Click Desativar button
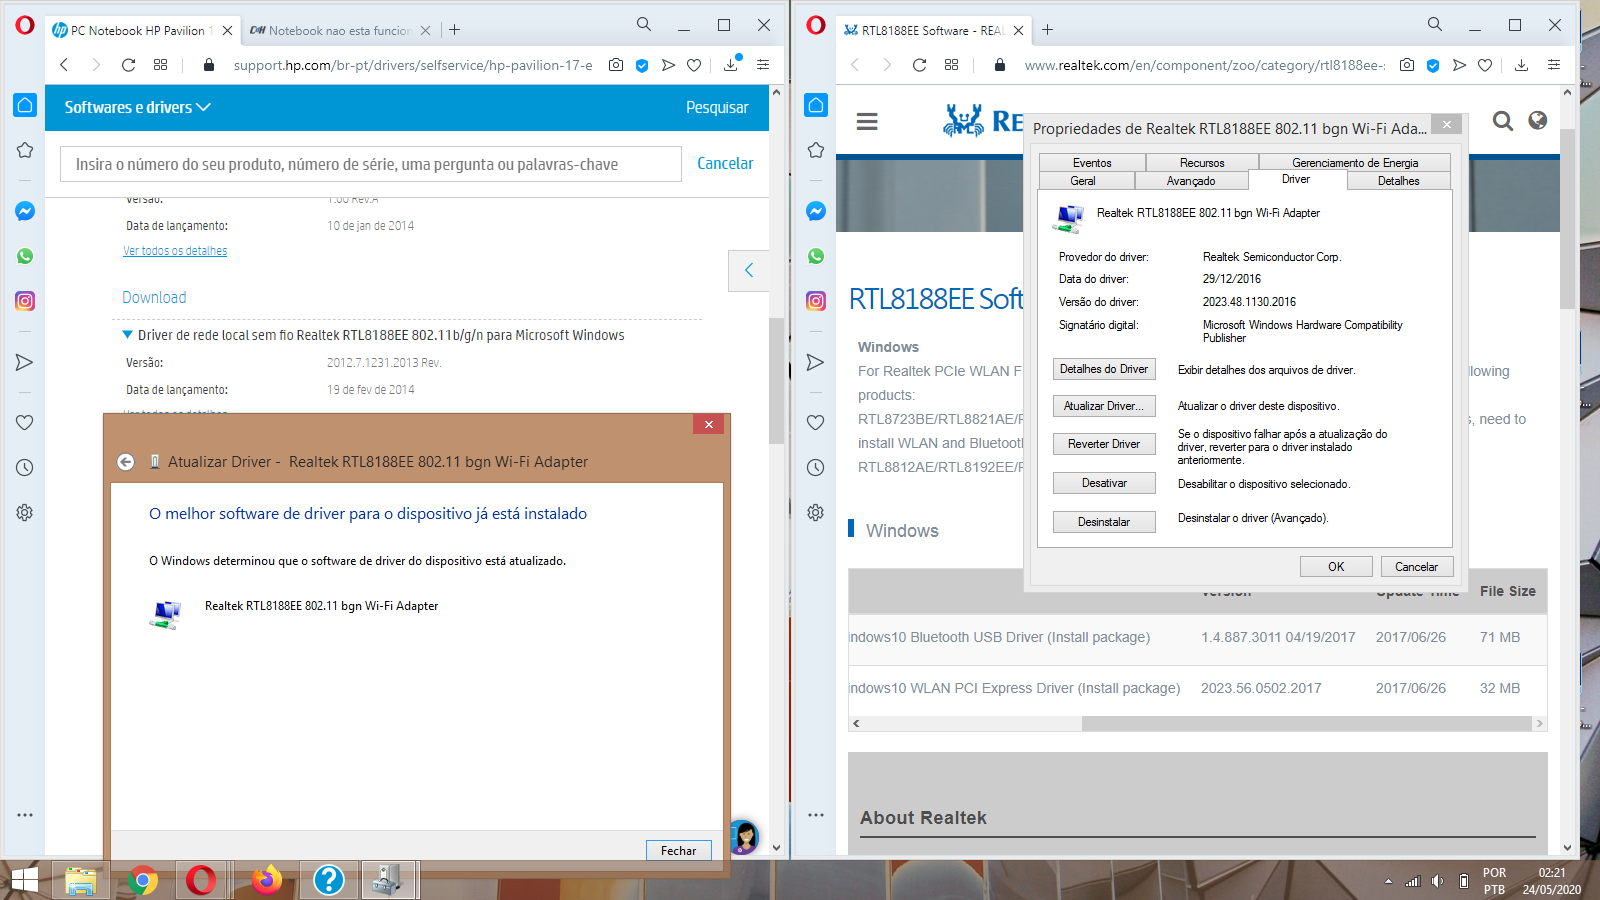This screenshot has height=900, width=1600. point(1104,483)
